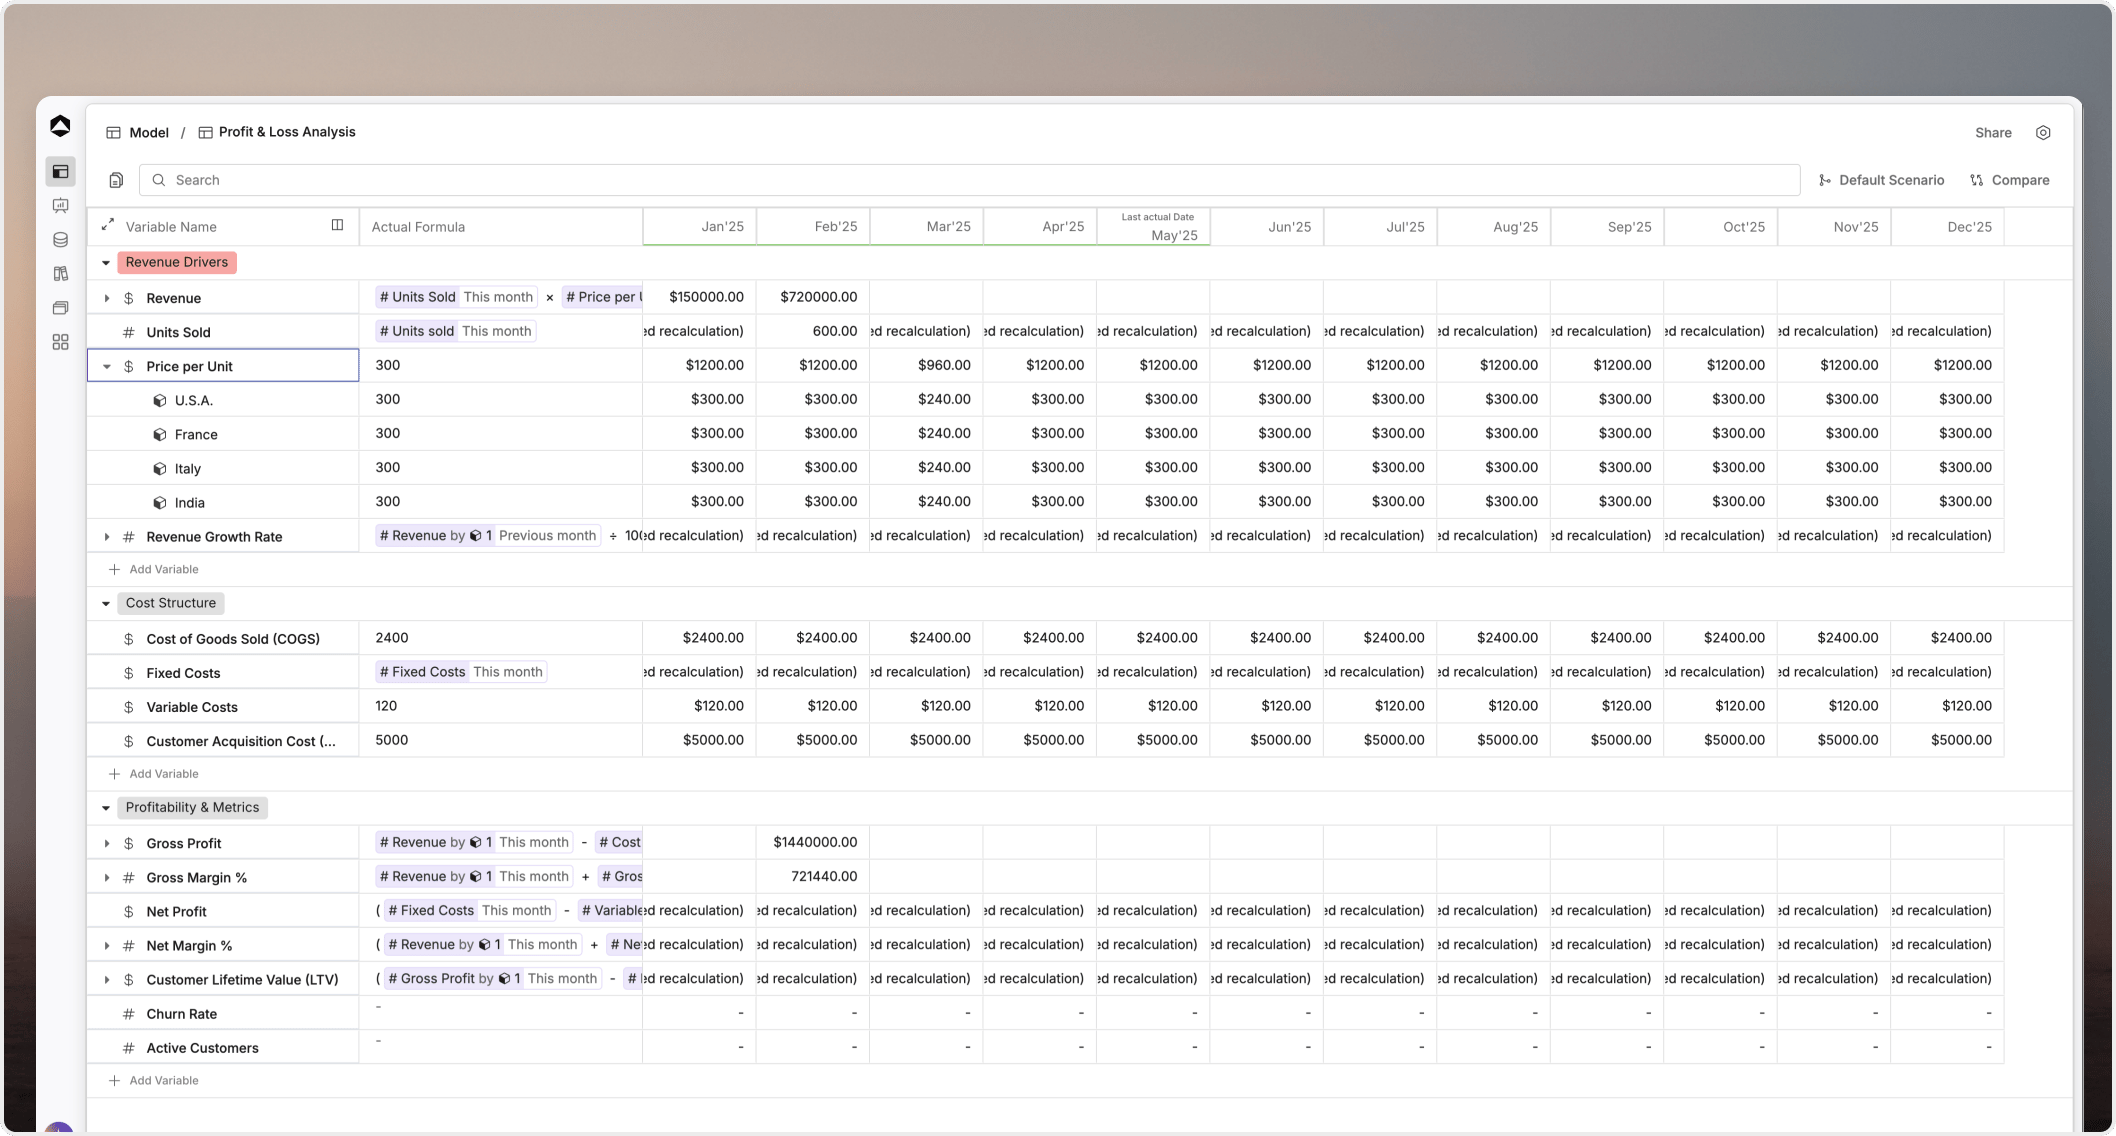The height and width of the screenshot is (1136, 2116).
Task: Expand the Gross Profit row
Action: click(107, 844)
